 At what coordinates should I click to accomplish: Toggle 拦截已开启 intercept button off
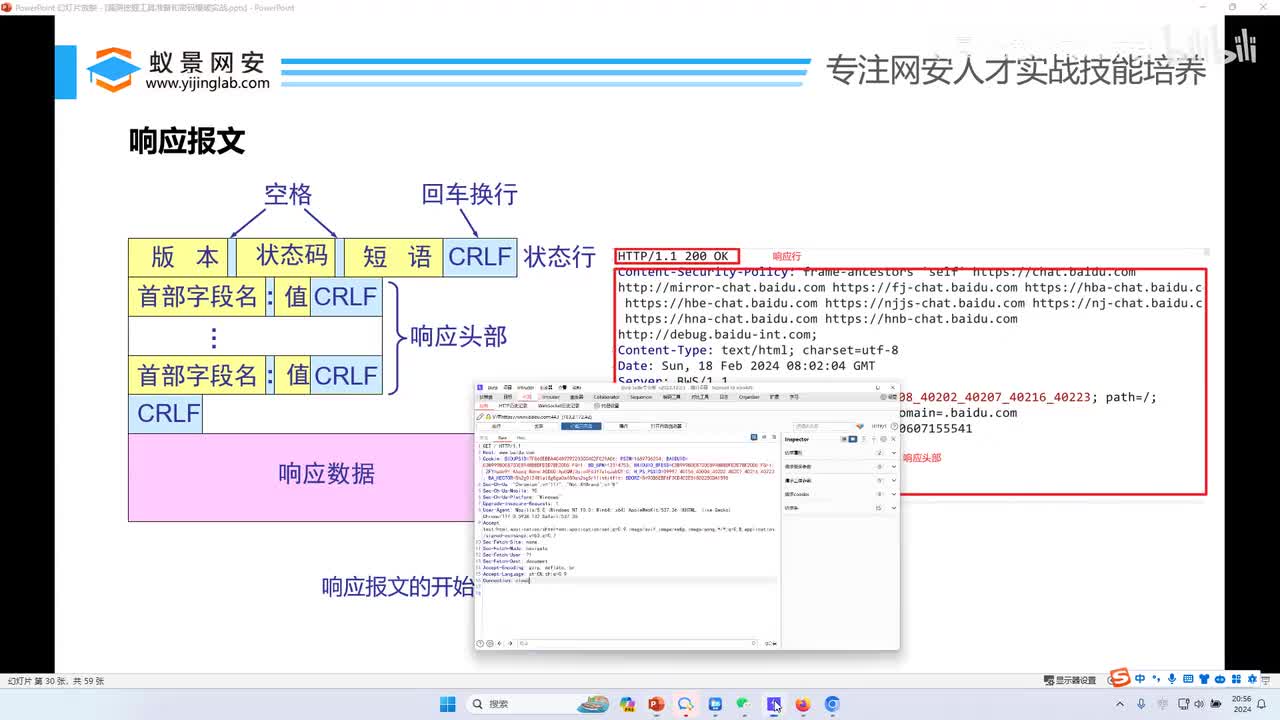[581, 426]
